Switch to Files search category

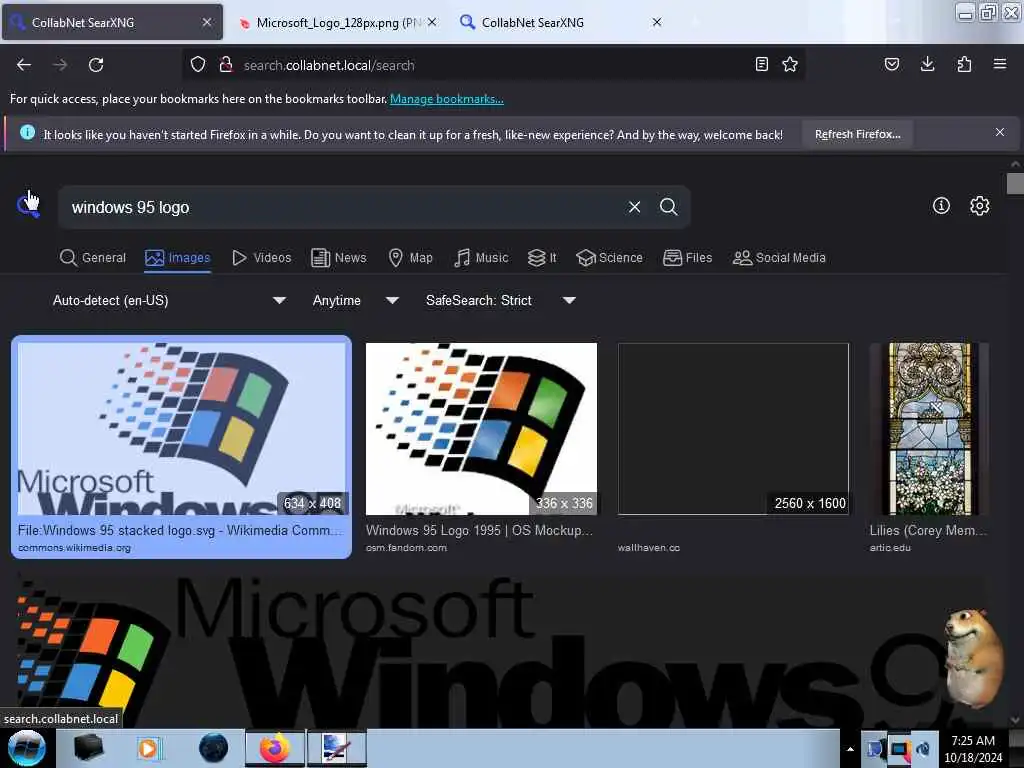point(688,258)
